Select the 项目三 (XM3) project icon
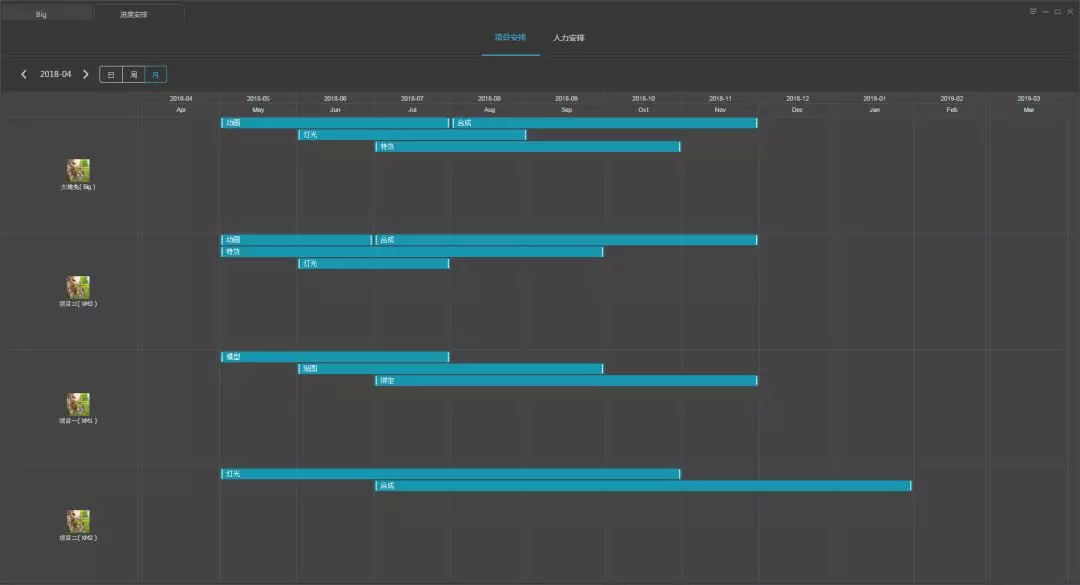This screenshot has height=585, width=1080. pyautogui.click(x=78, y=287)
